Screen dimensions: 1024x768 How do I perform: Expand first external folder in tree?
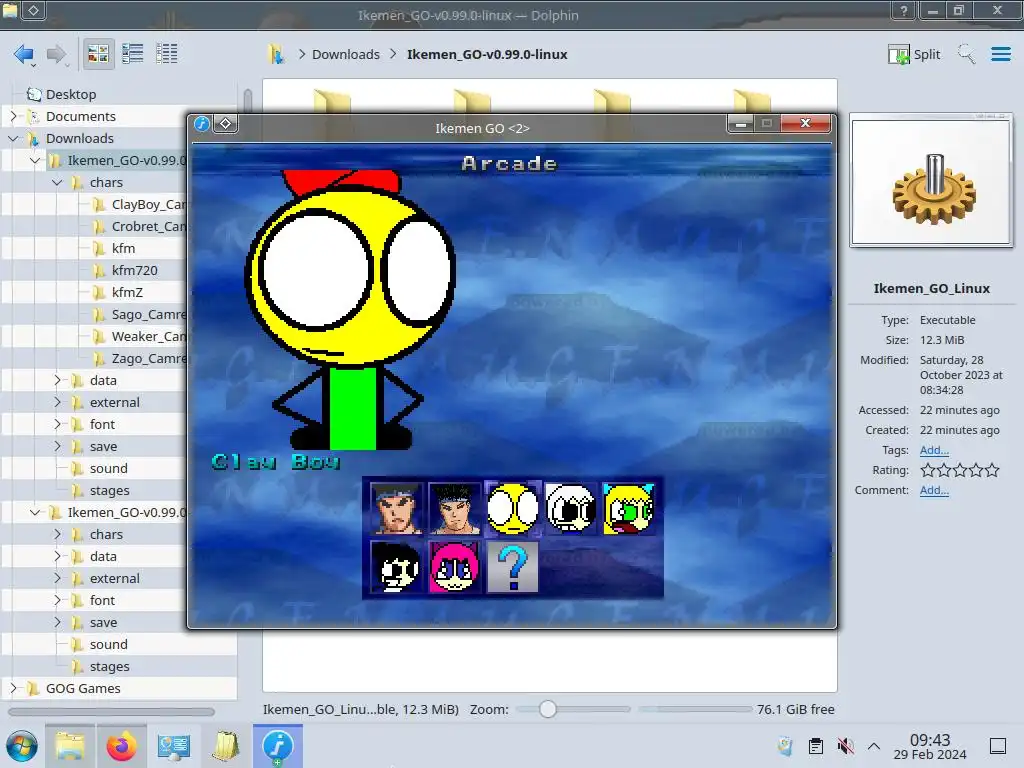(57, 402)
